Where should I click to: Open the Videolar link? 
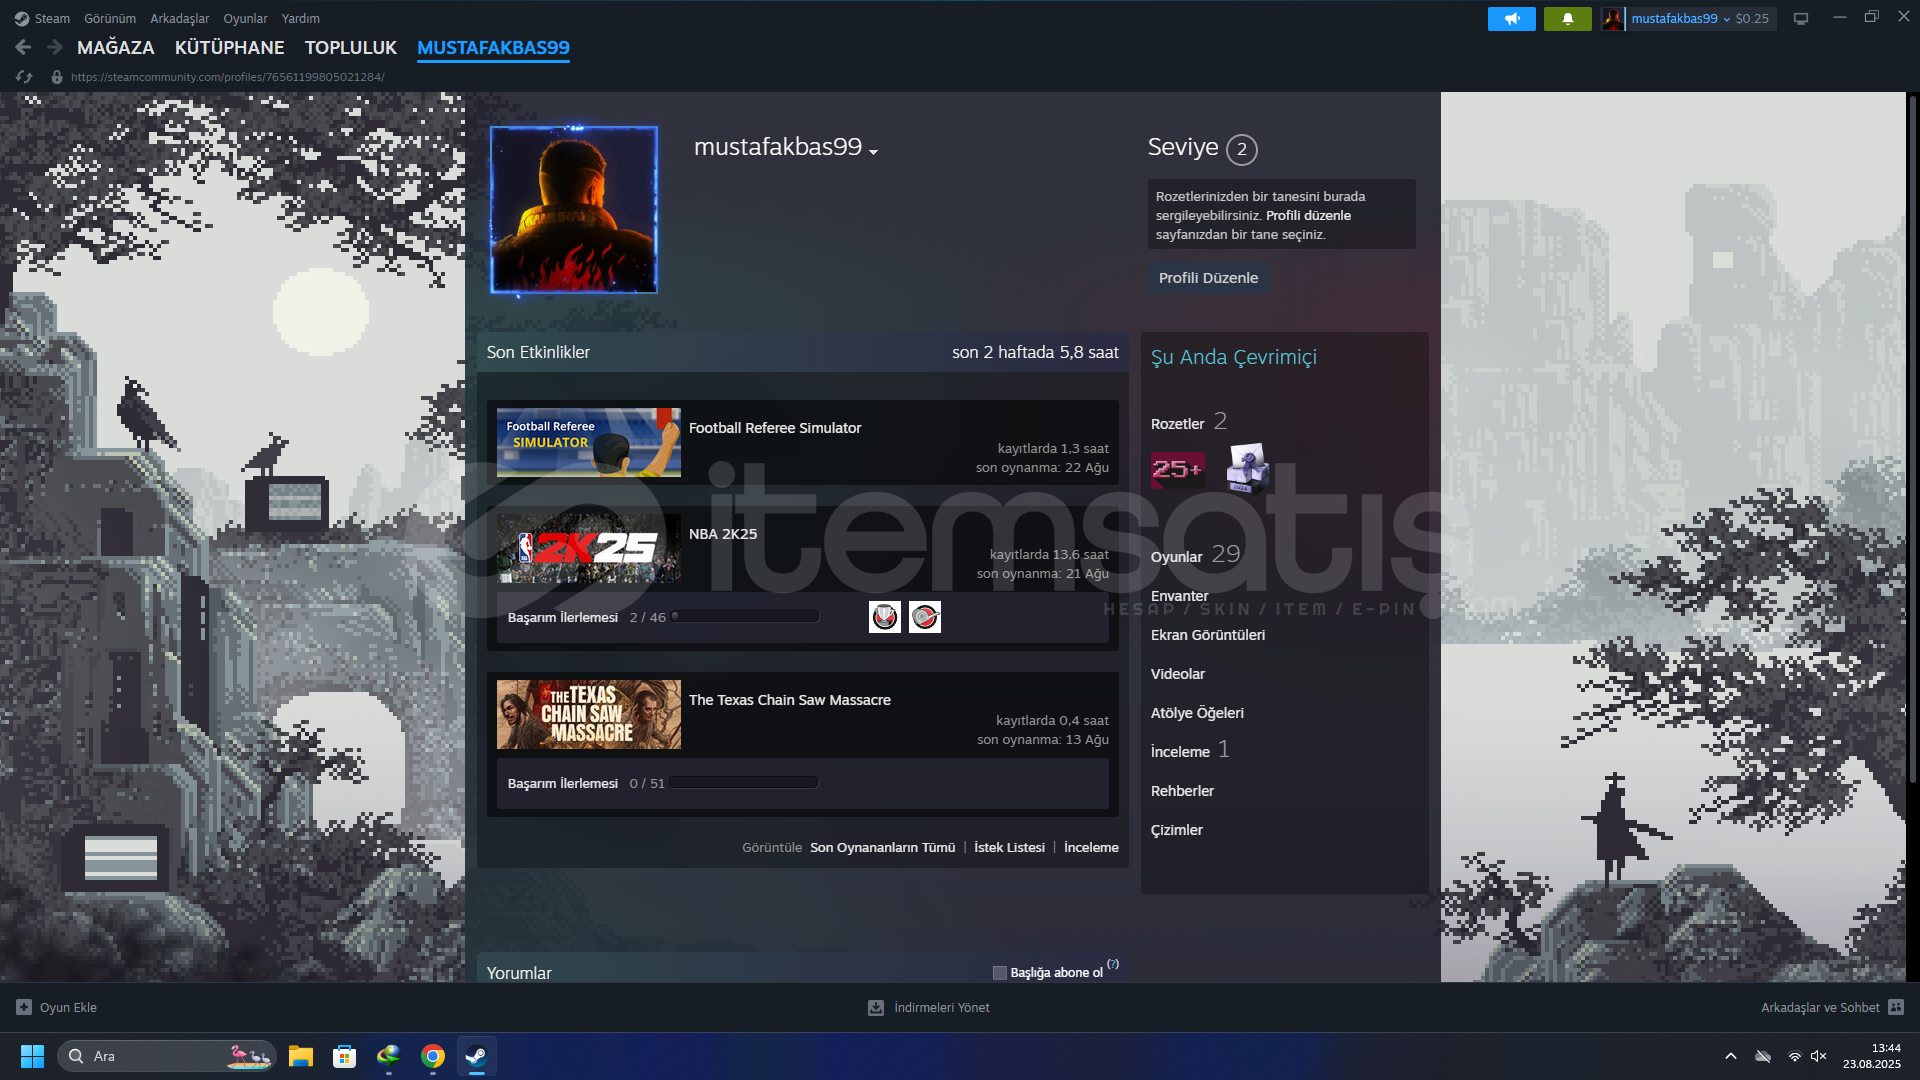[x=1178, y=674]
